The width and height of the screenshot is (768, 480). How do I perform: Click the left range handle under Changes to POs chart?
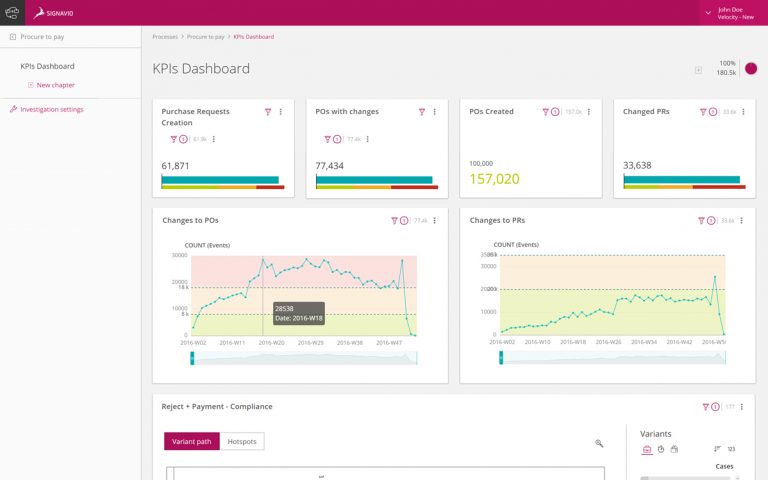(192, 358)
